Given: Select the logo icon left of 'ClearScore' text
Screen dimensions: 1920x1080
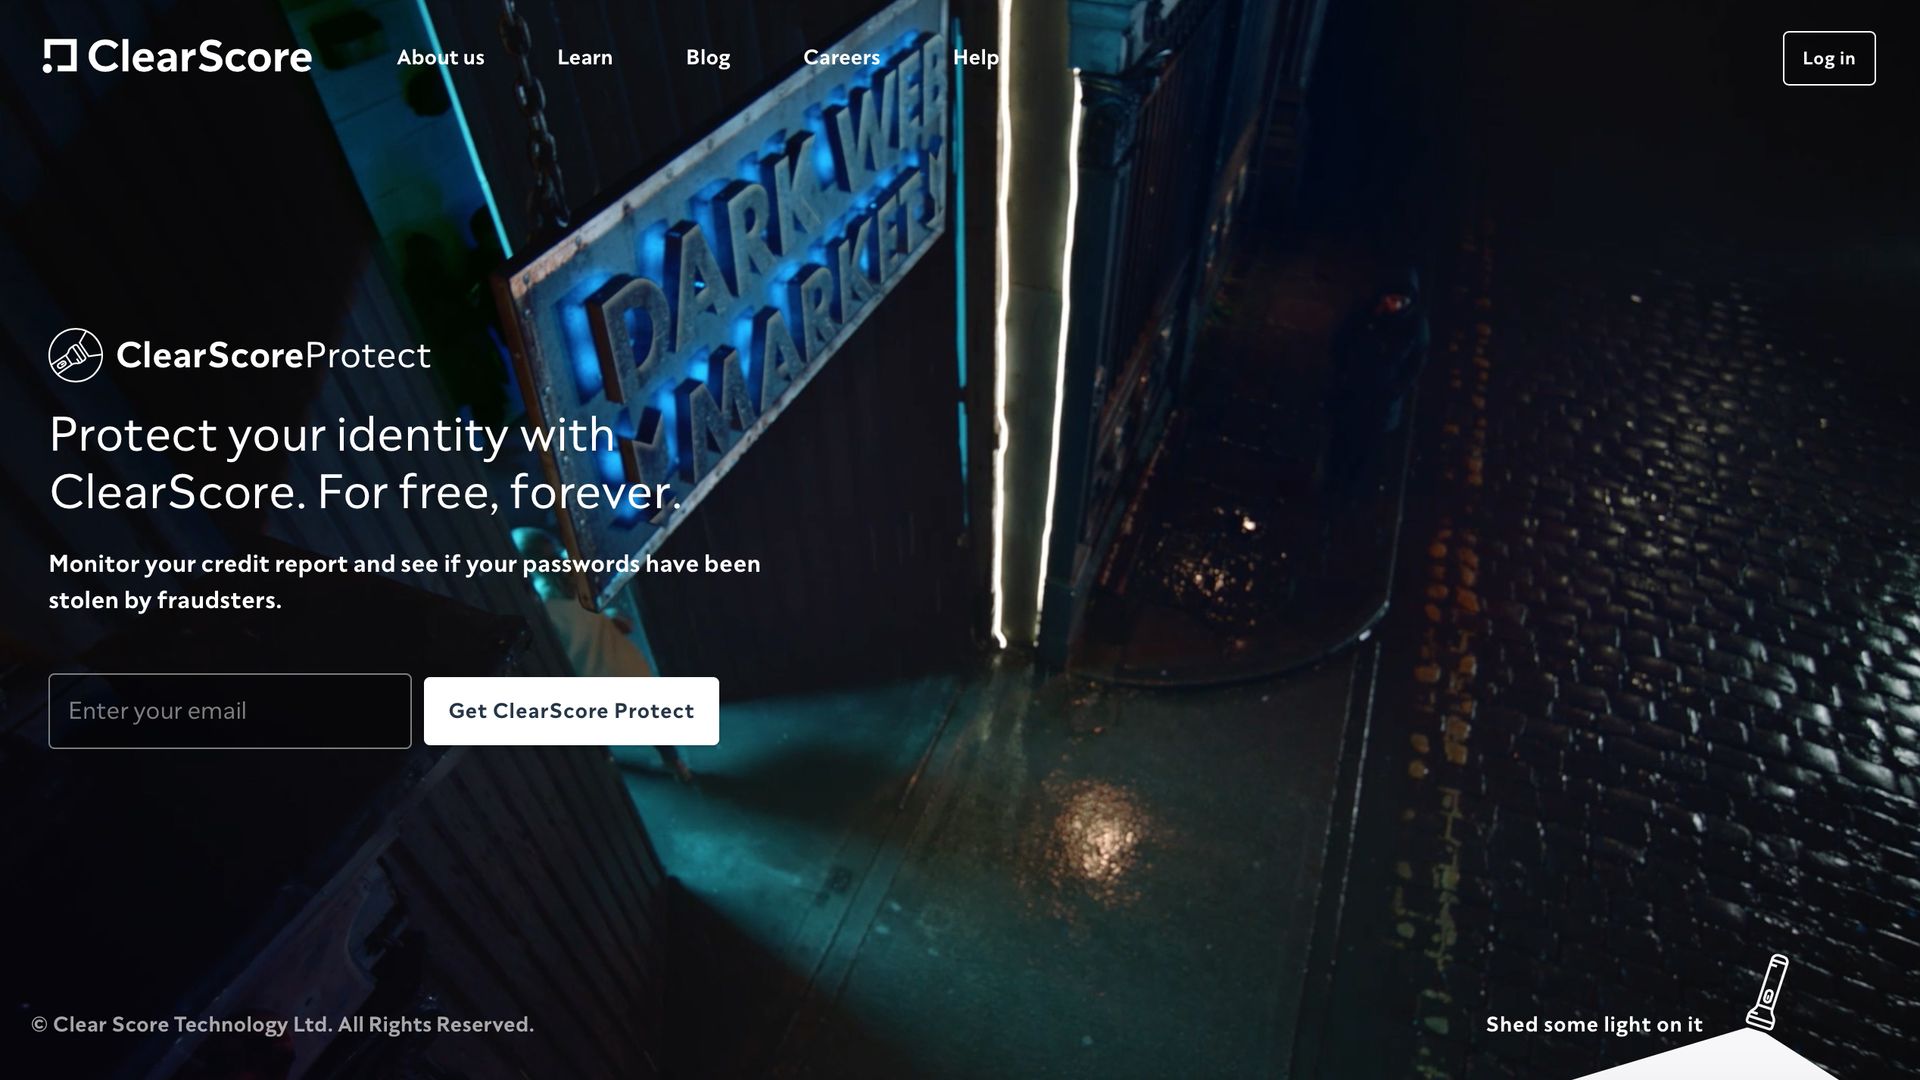Looking at the screenshot, I should point(57,57).
